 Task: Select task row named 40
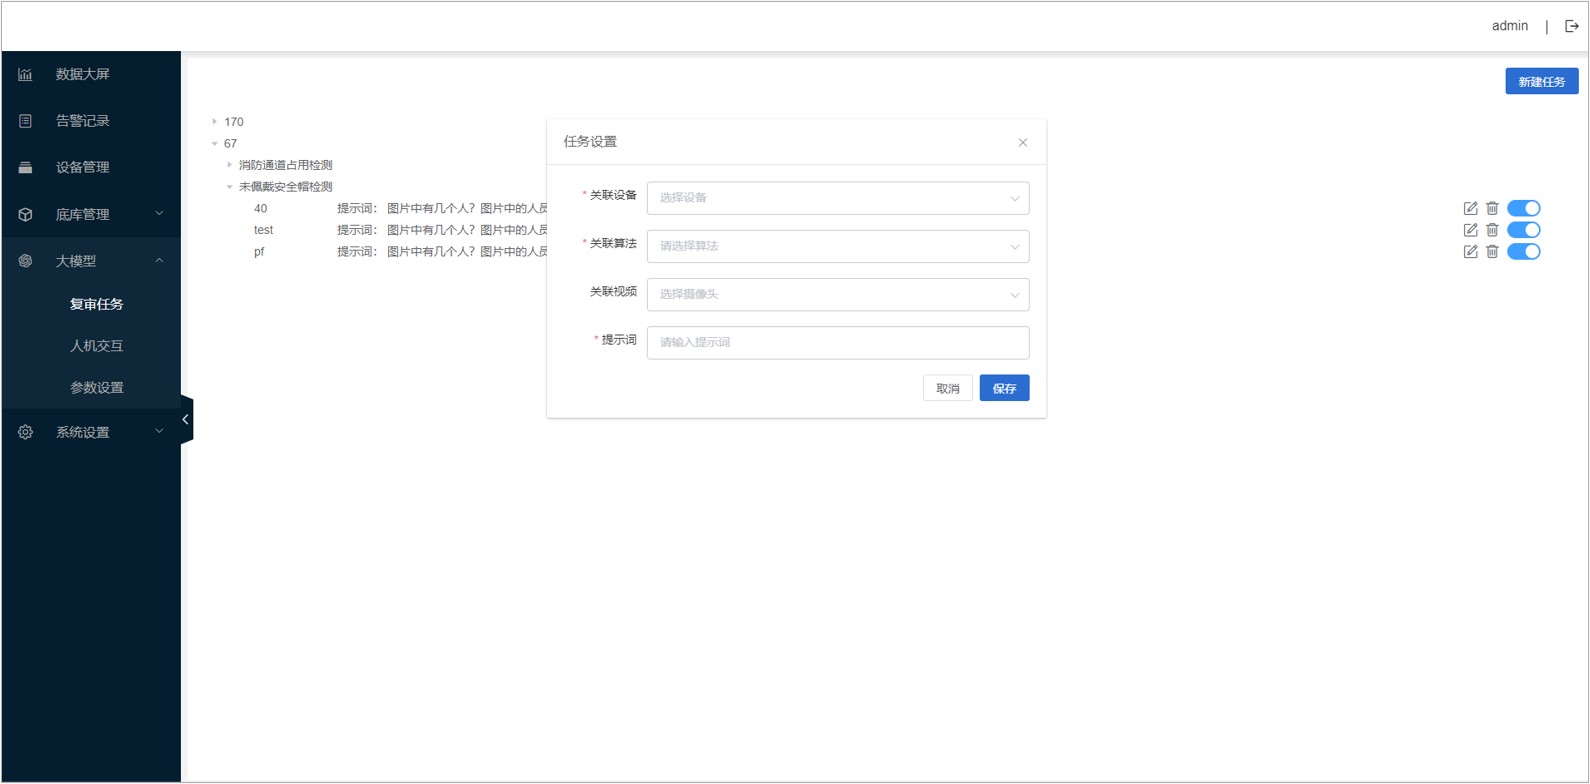click(260, 209)
